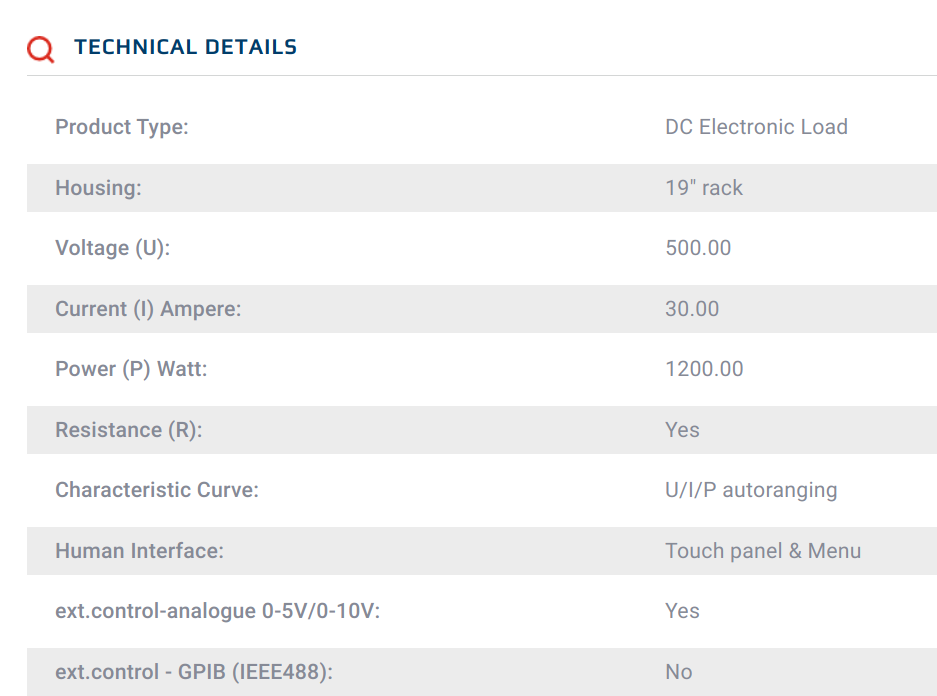The image size is (937, 696).
Task: Click the Touch panel & Menu value
Action: click(763, 551)
